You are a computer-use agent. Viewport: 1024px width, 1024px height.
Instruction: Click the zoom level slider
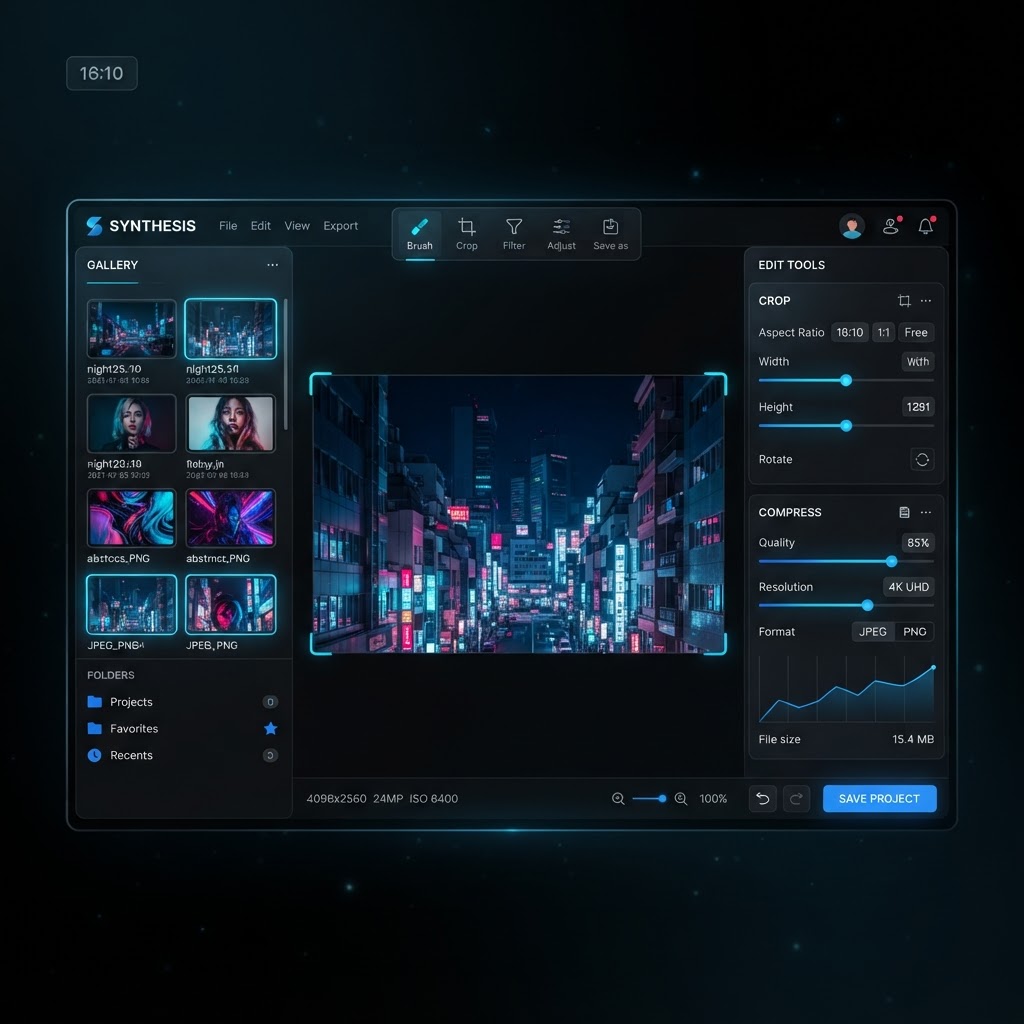(649, 798)
